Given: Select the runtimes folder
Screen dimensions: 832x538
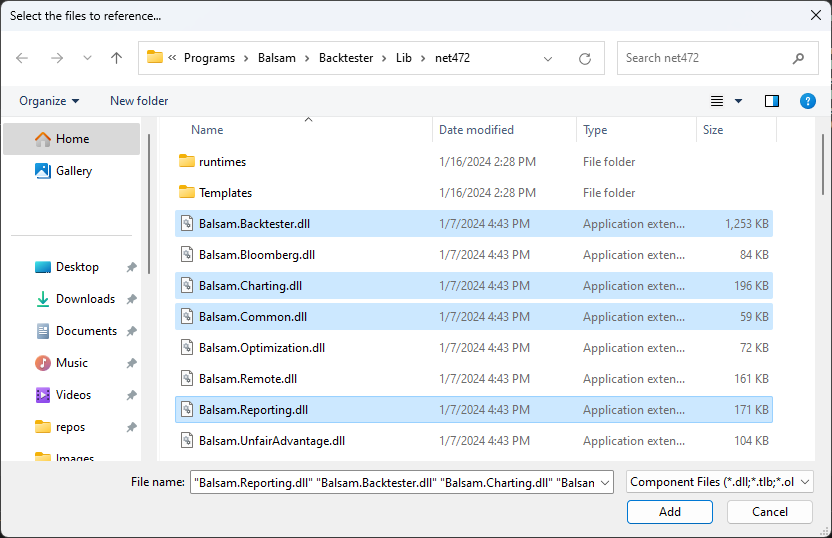Looking at the screenshot, I should [474, 161].
